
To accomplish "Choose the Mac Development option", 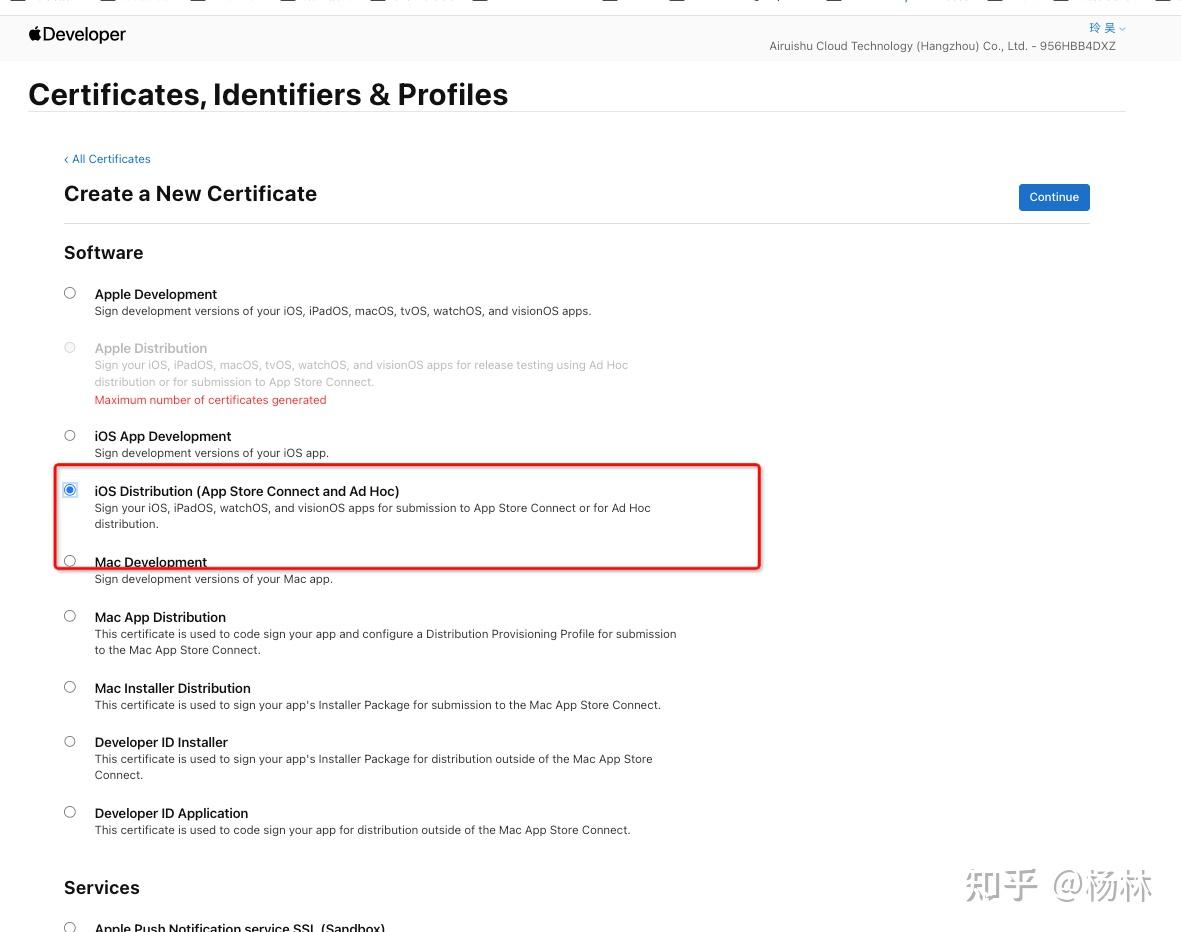I will (x=69, y=560).
